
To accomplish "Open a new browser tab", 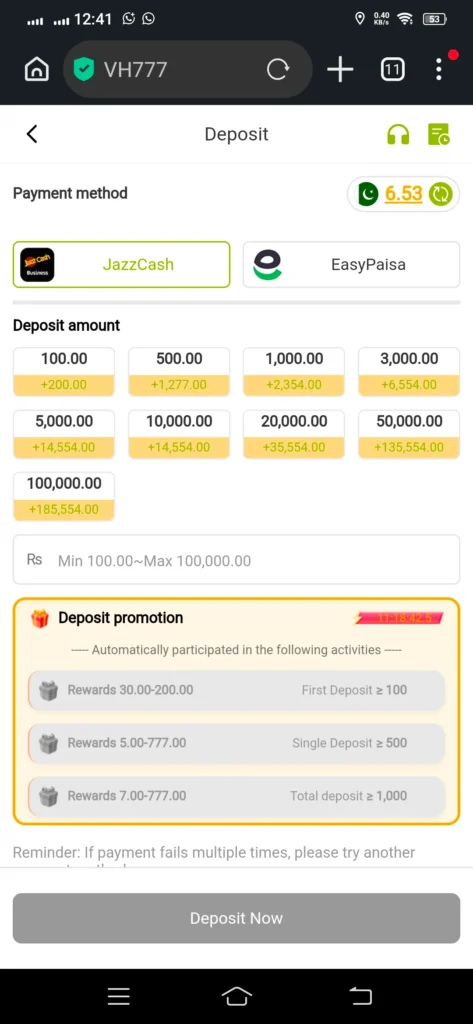I will pyautogui.click(x=340, y=69).
